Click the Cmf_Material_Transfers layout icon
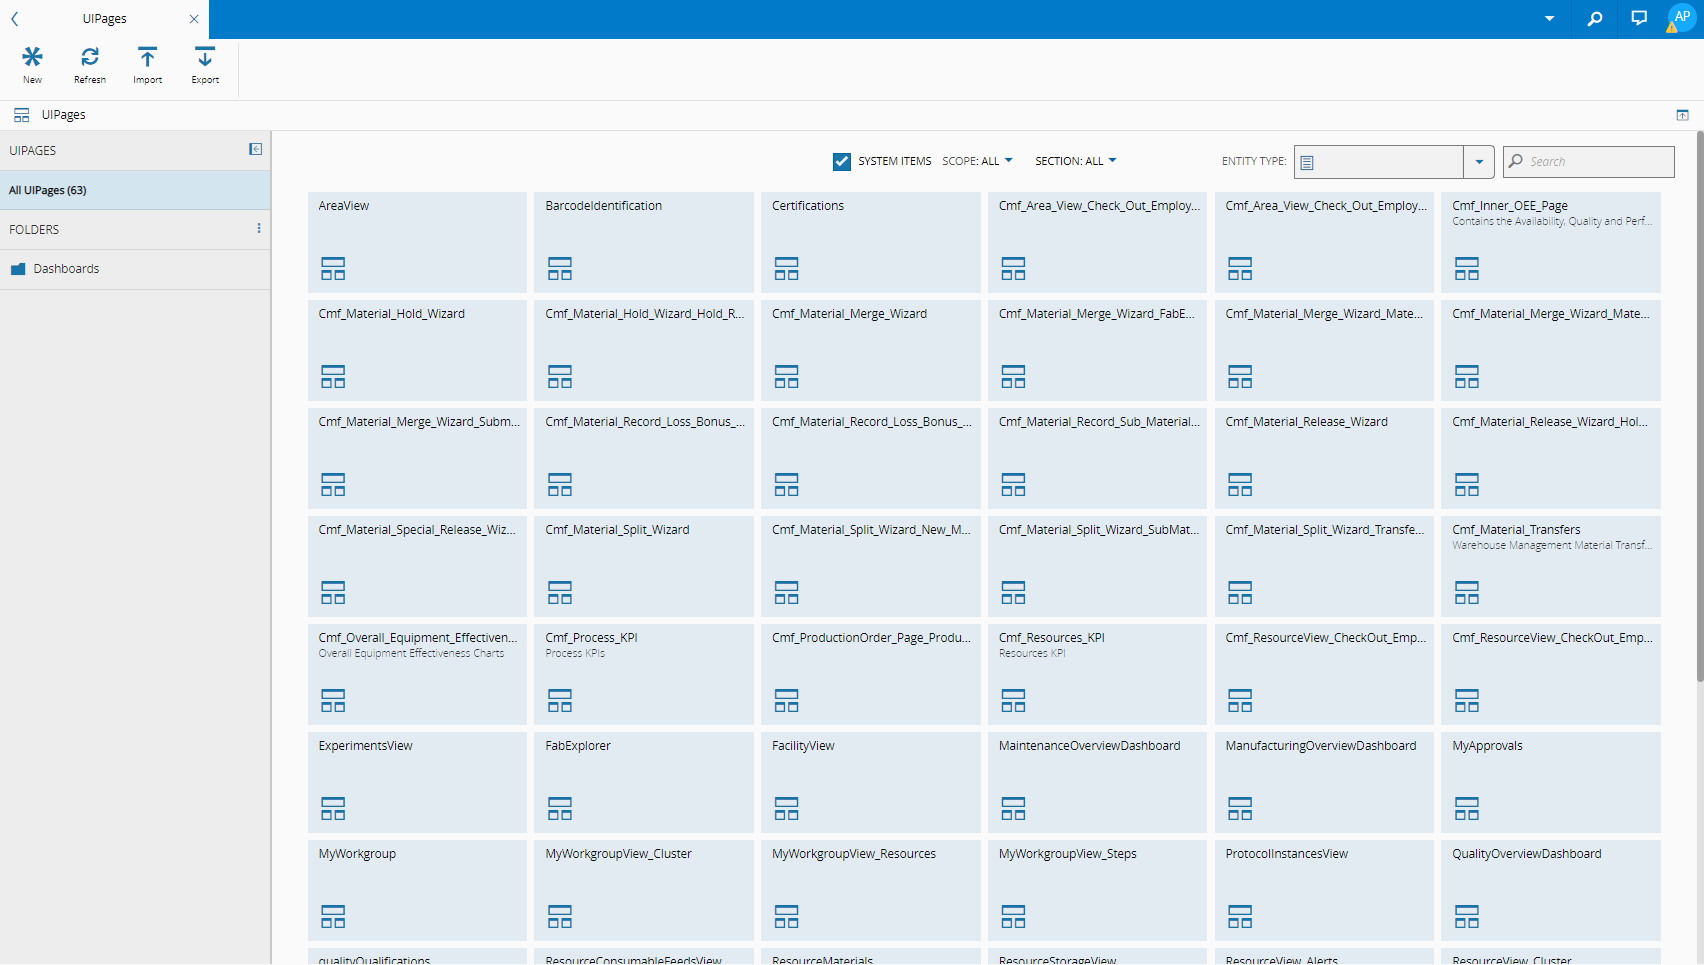 (x=1467, y=593)
